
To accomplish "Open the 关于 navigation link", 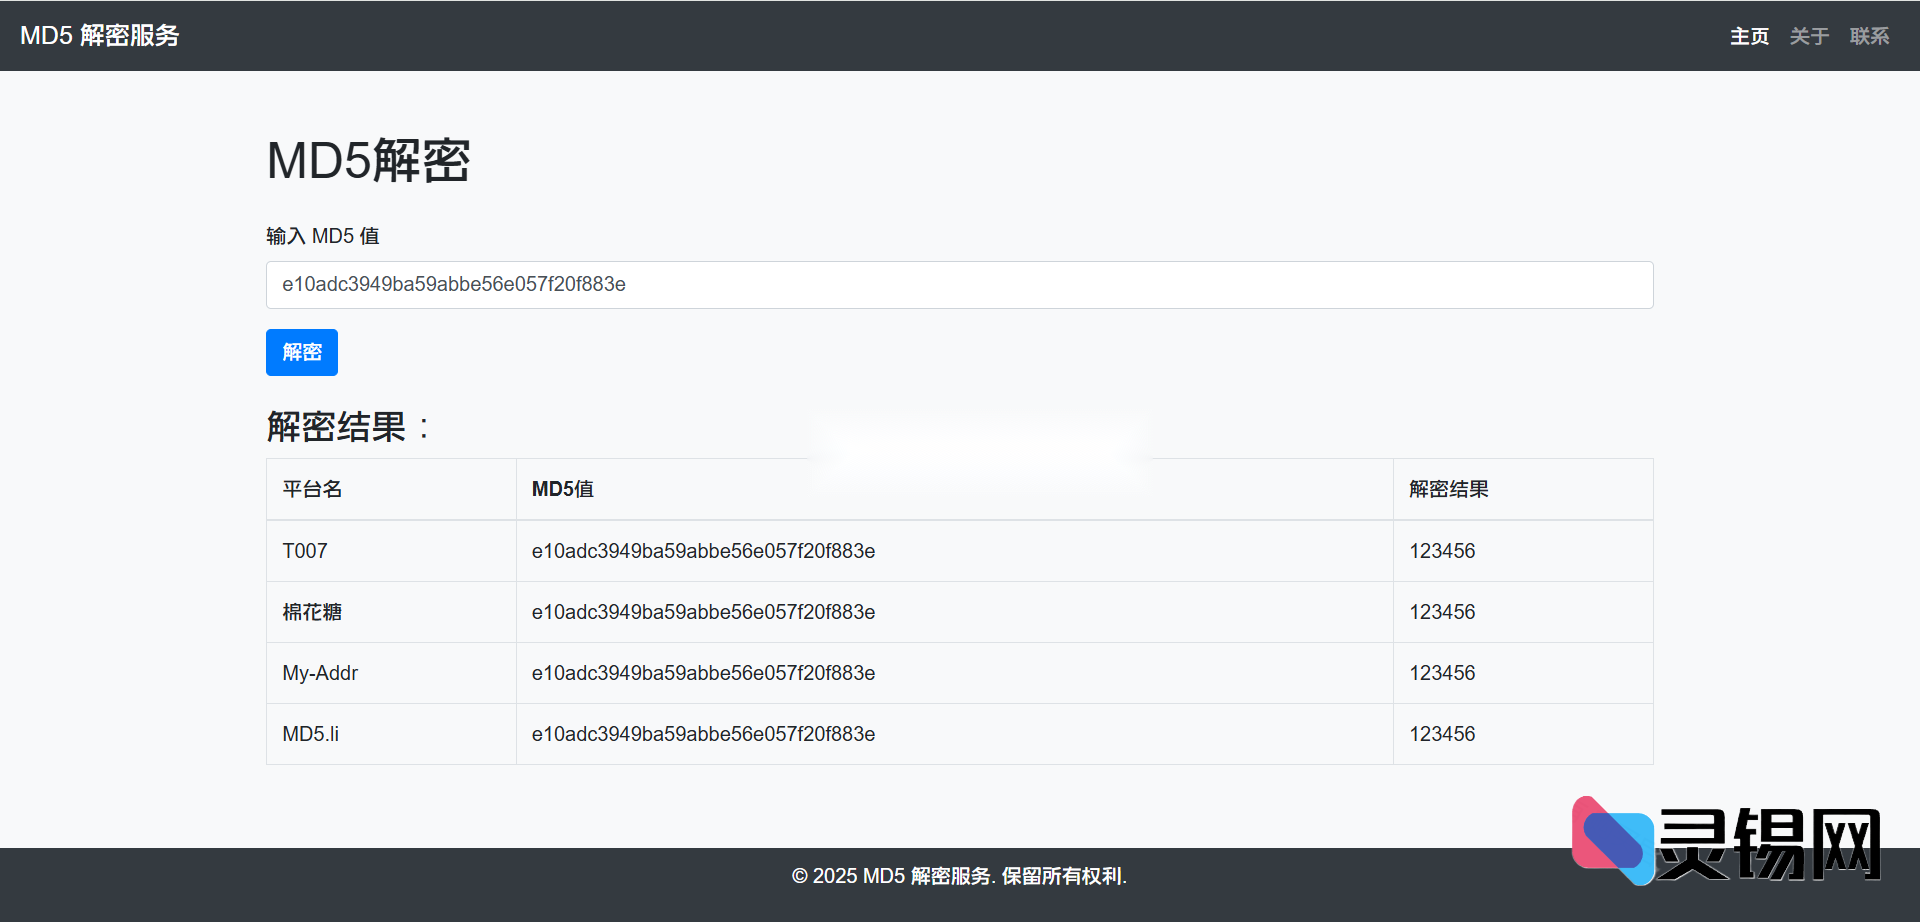I will (1809, 37).
